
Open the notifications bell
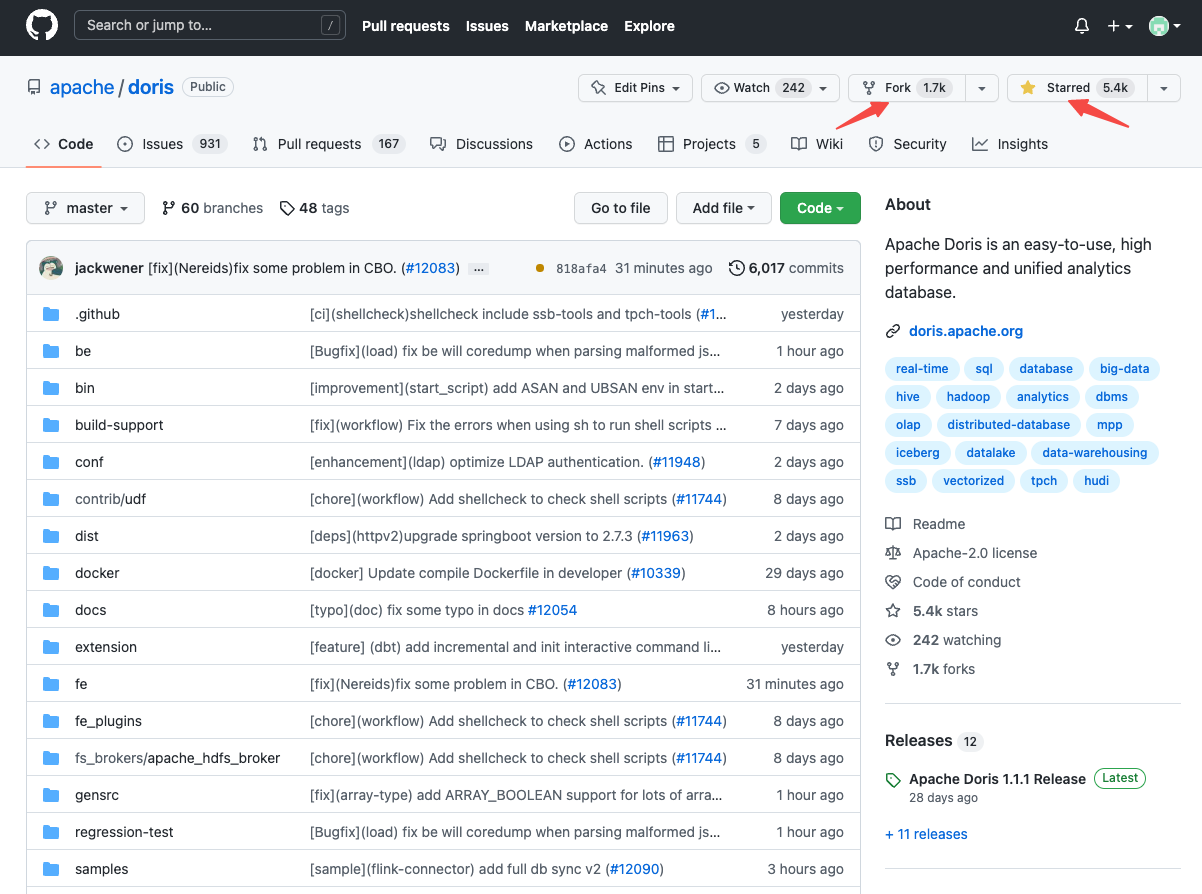1081,27
